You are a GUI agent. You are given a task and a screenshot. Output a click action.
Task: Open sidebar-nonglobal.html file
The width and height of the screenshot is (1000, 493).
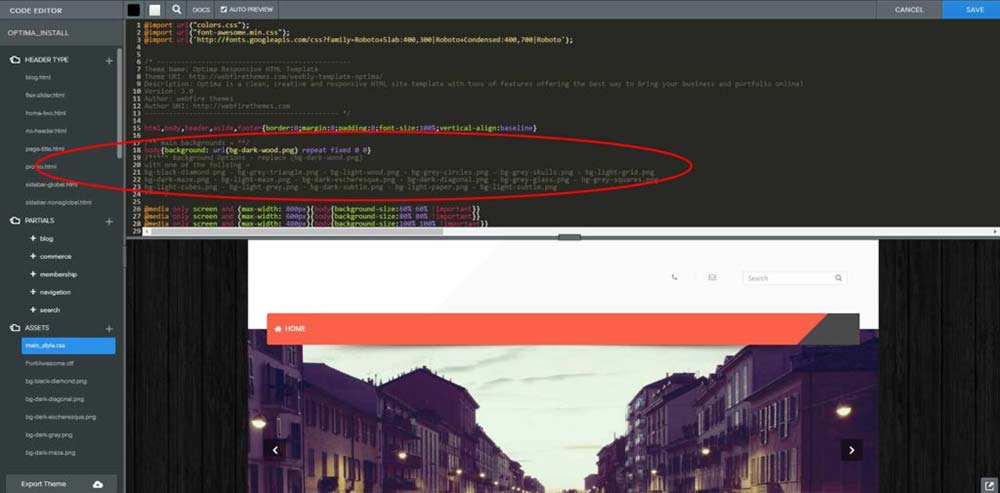coord(58,202)
